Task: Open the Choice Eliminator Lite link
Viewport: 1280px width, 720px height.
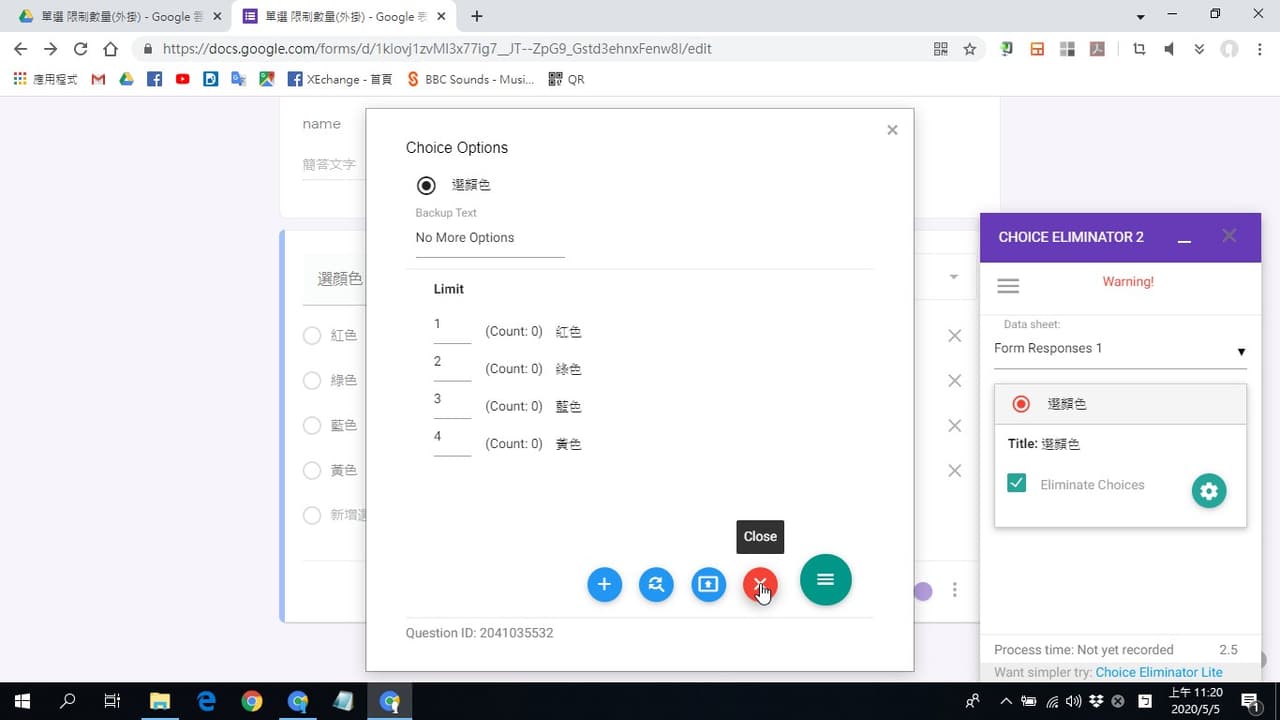Action: pyautogui.click(x=1159, y=672)
